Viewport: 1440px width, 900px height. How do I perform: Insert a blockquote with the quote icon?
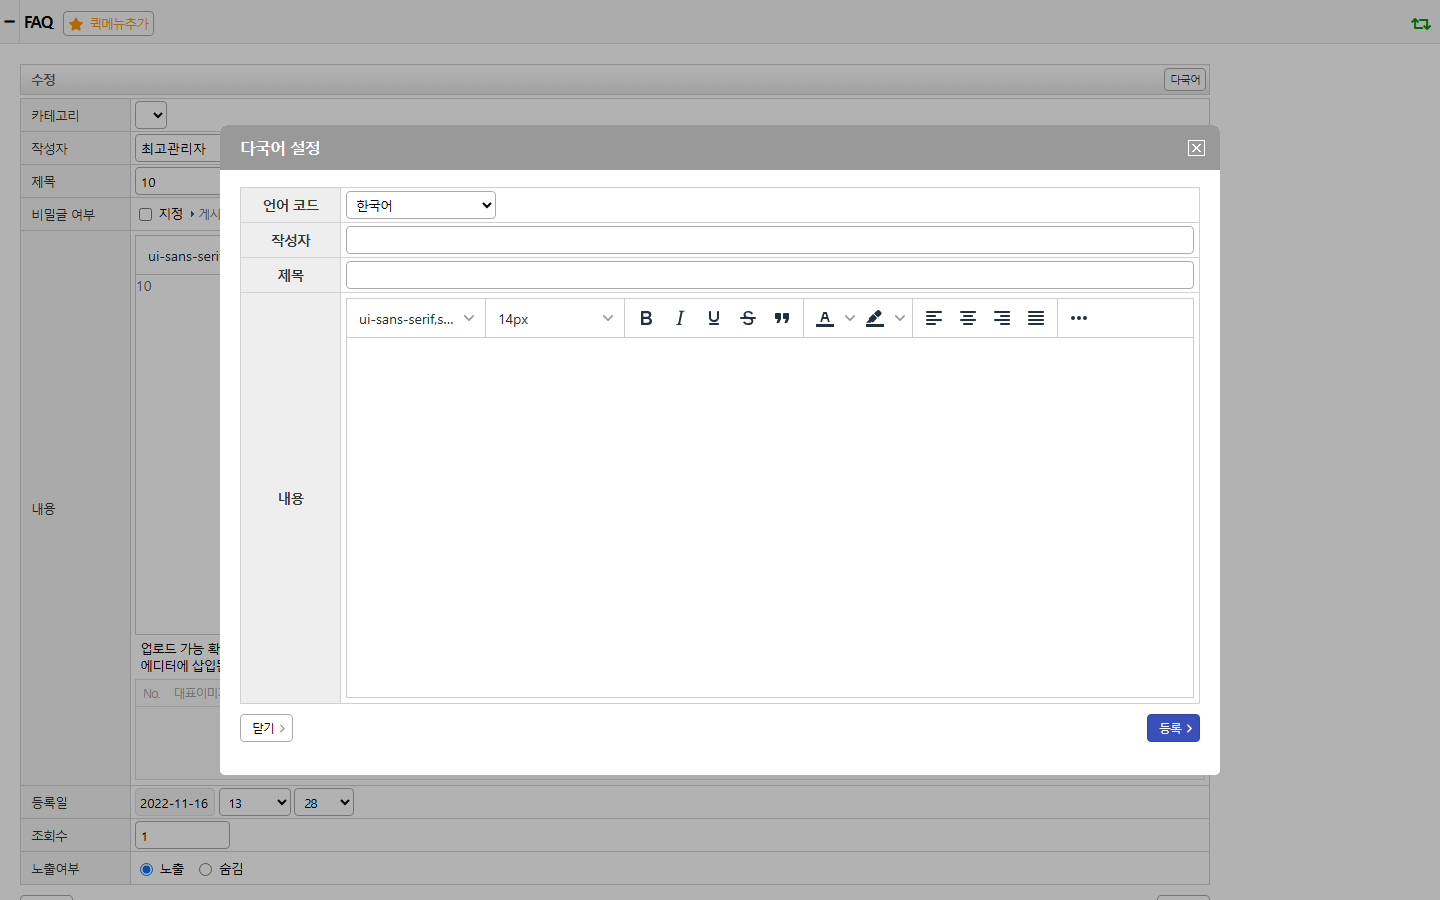coord(782,318)
